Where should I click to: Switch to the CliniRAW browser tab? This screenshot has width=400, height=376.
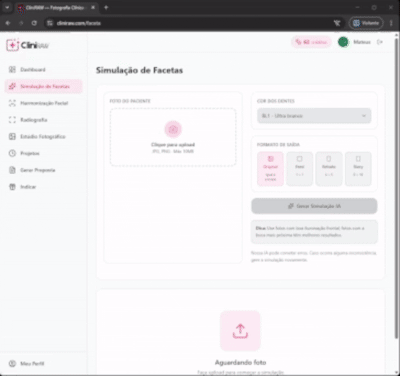56,8
